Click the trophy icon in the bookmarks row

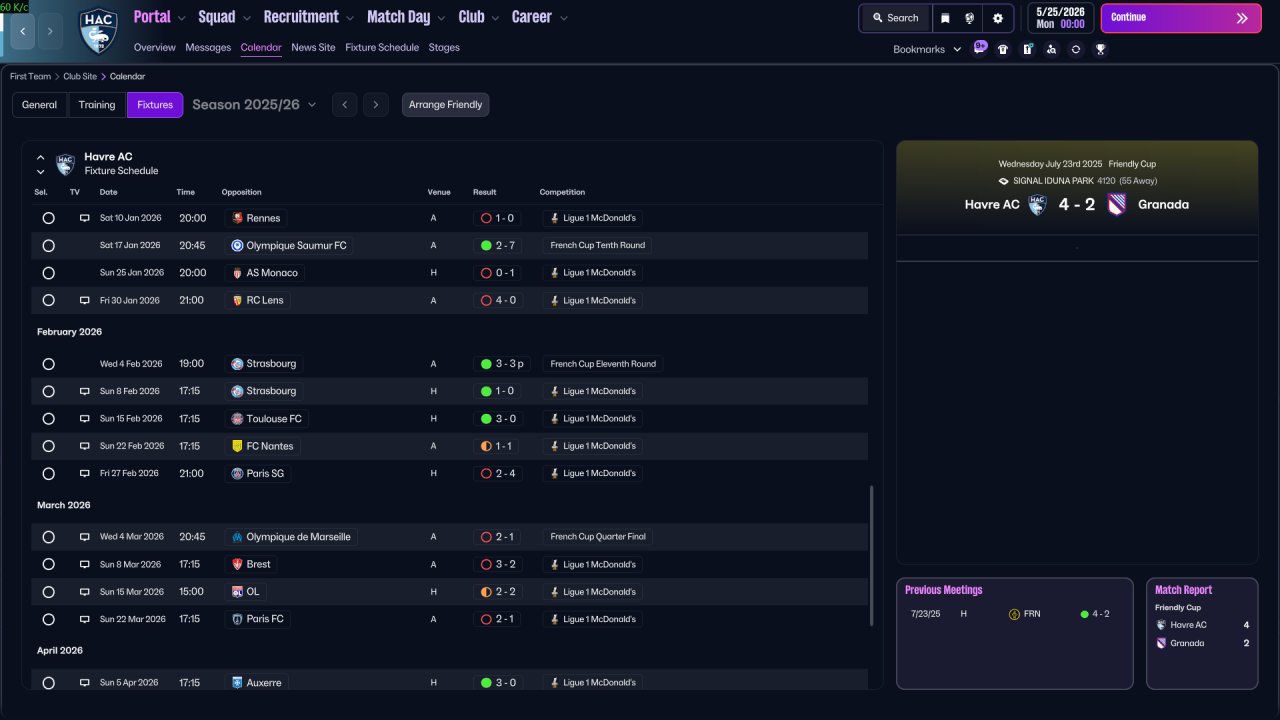(1100, 49)
